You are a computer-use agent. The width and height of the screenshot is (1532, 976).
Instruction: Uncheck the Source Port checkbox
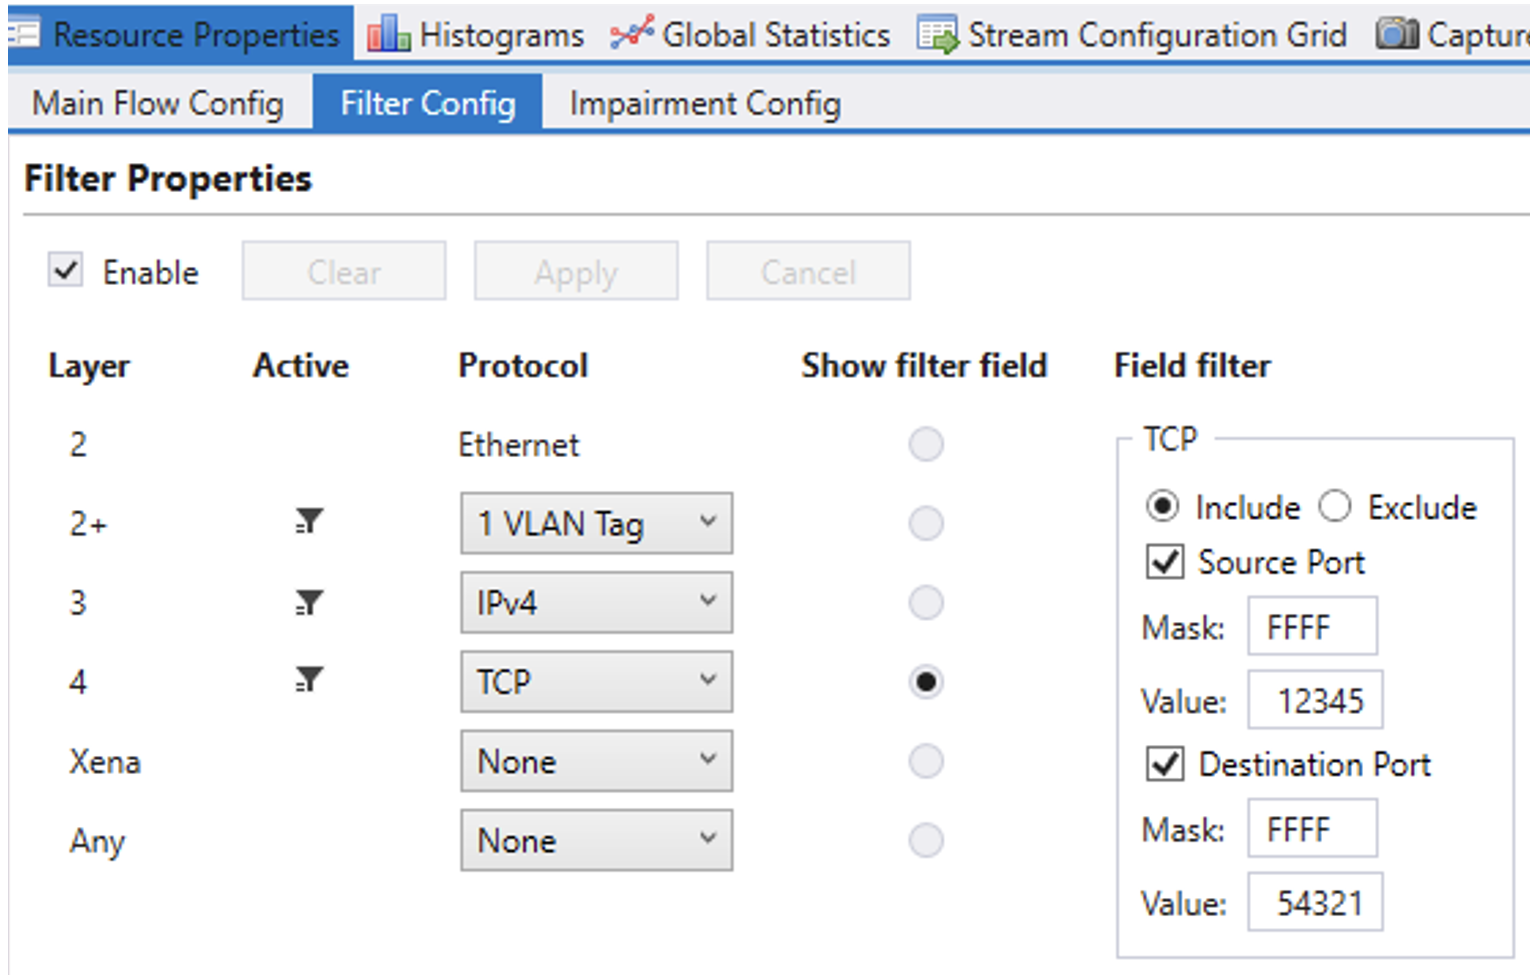(1165, 562)
